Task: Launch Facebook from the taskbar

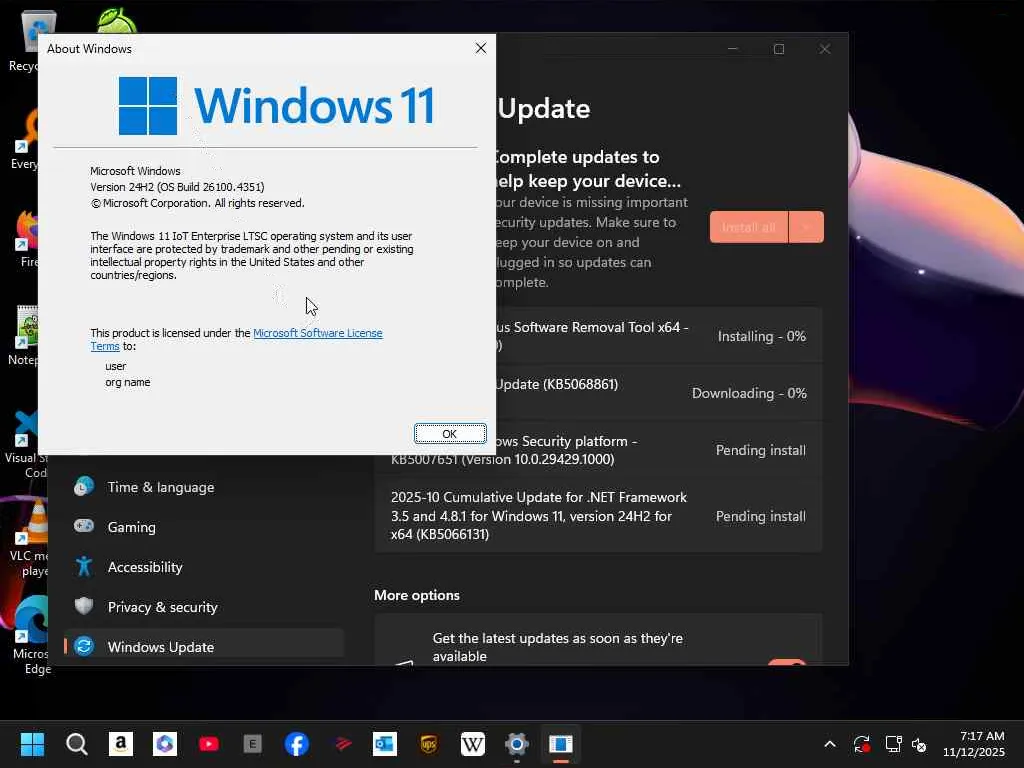Action: click(x=296, y=744)
